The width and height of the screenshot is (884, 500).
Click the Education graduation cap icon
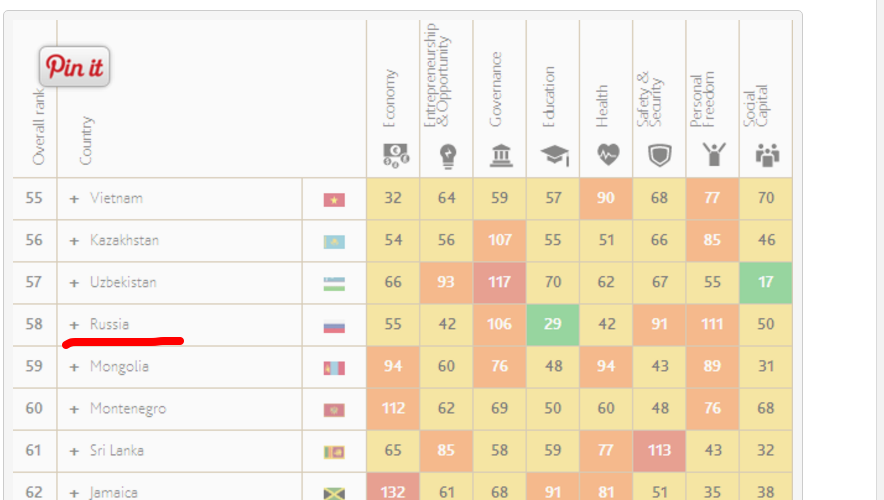pyautogui.click(x=555, y=154)
